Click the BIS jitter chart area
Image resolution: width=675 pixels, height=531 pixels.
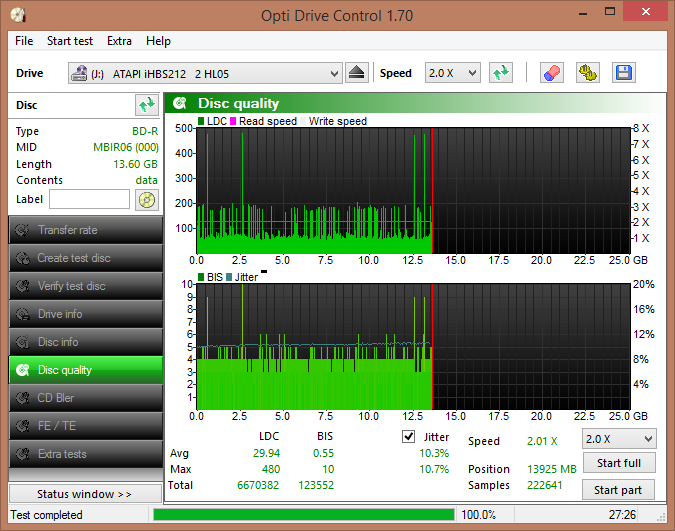(x=413, y=347)
